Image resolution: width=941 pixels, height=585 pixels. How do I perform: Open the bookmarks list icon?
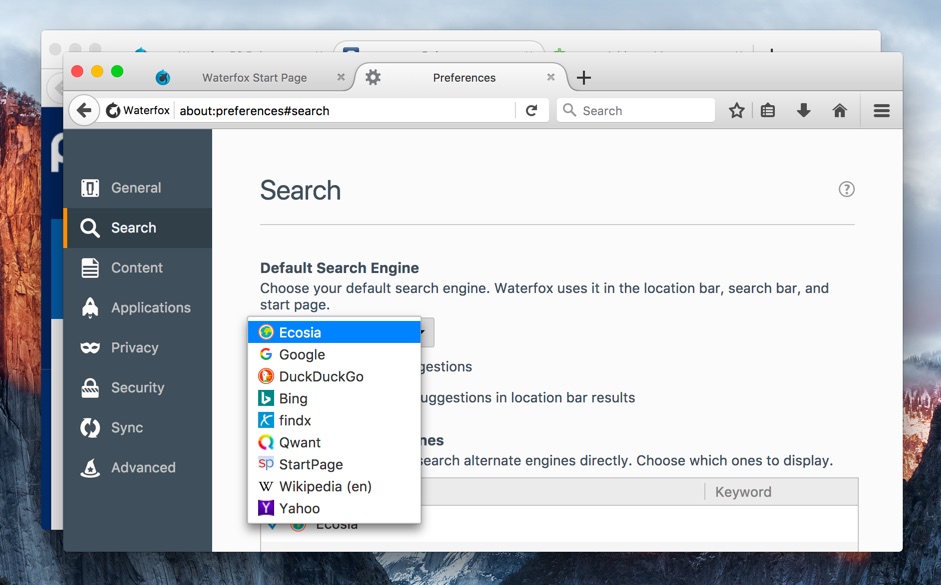768,111
